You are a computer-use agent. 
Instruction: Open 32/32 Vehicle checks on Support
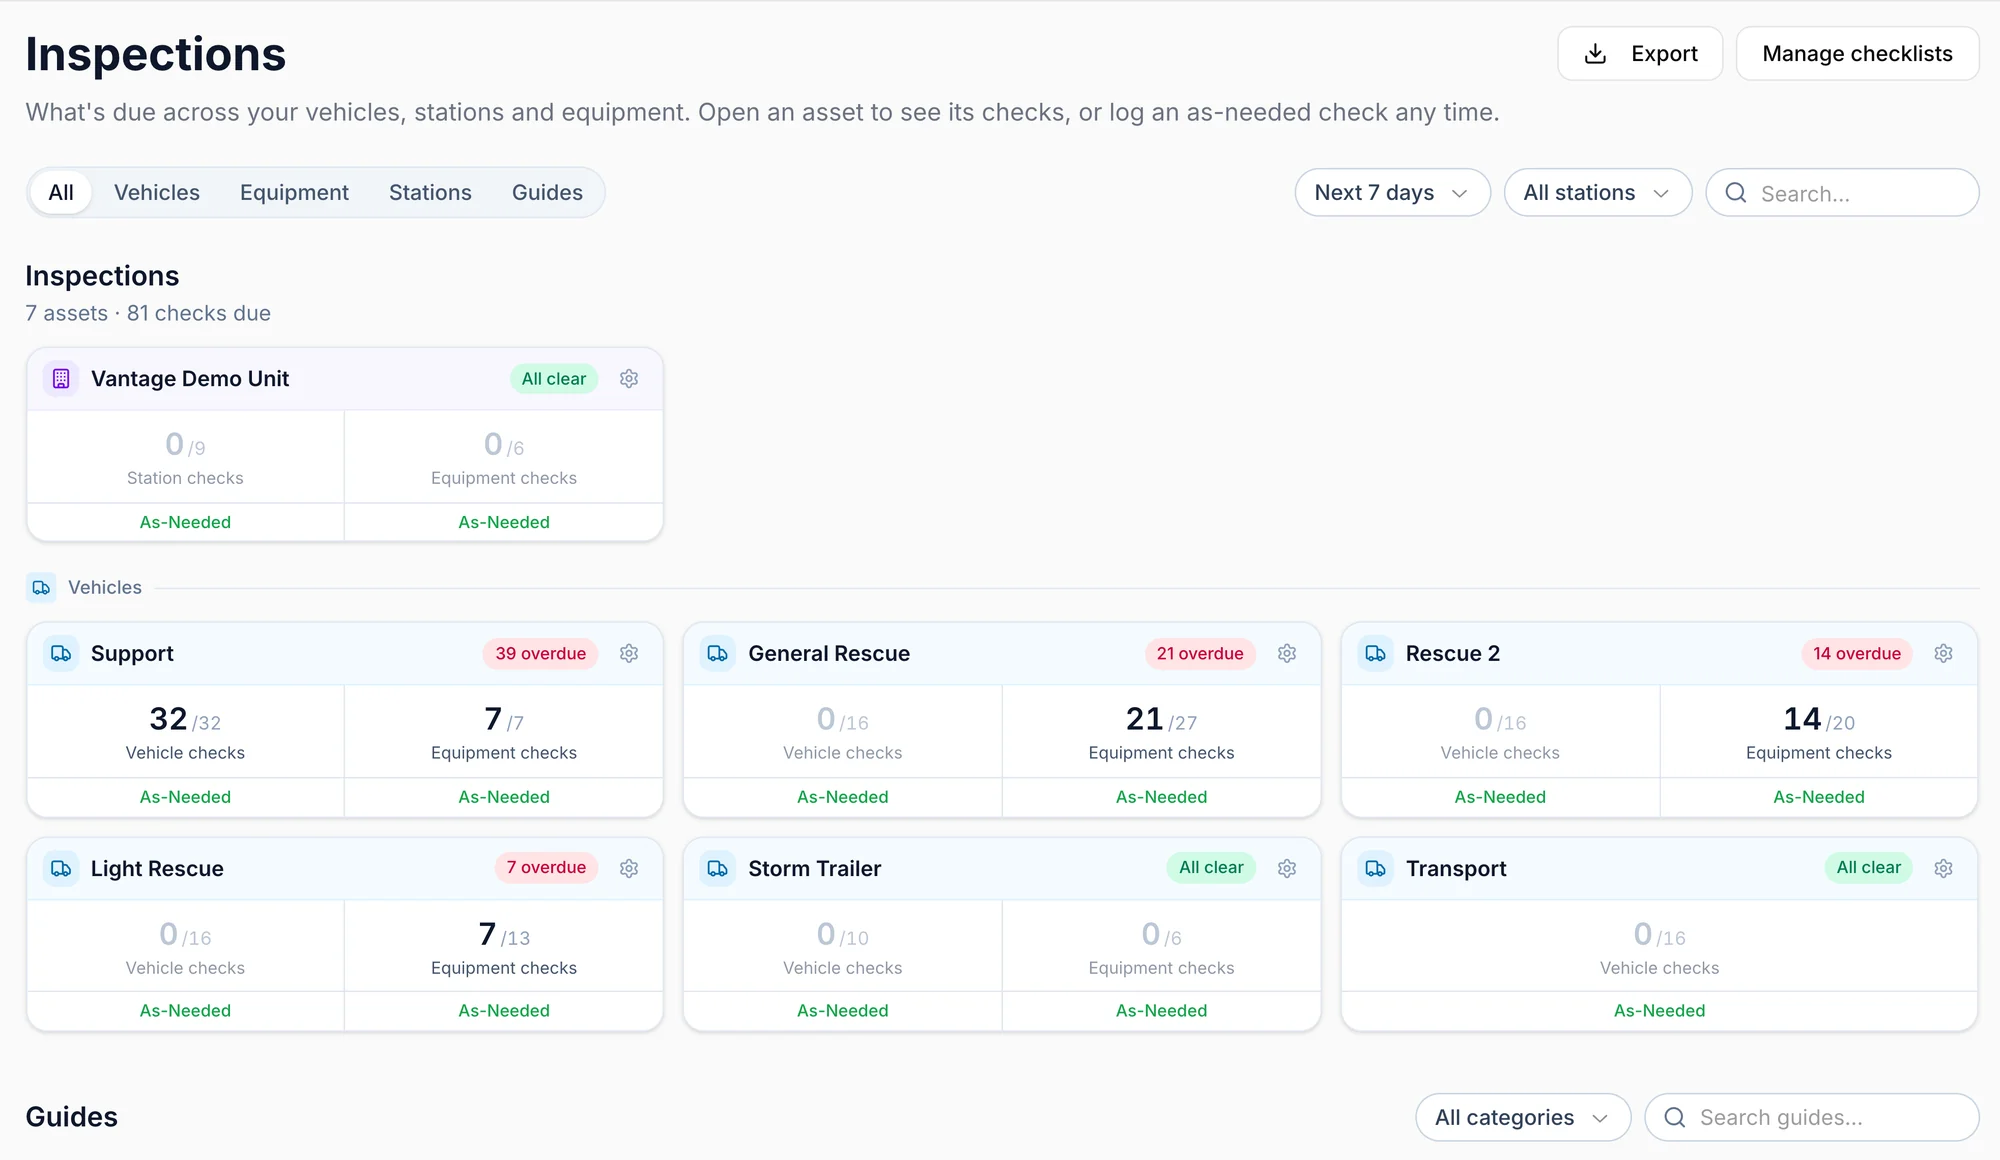(185, 732)
